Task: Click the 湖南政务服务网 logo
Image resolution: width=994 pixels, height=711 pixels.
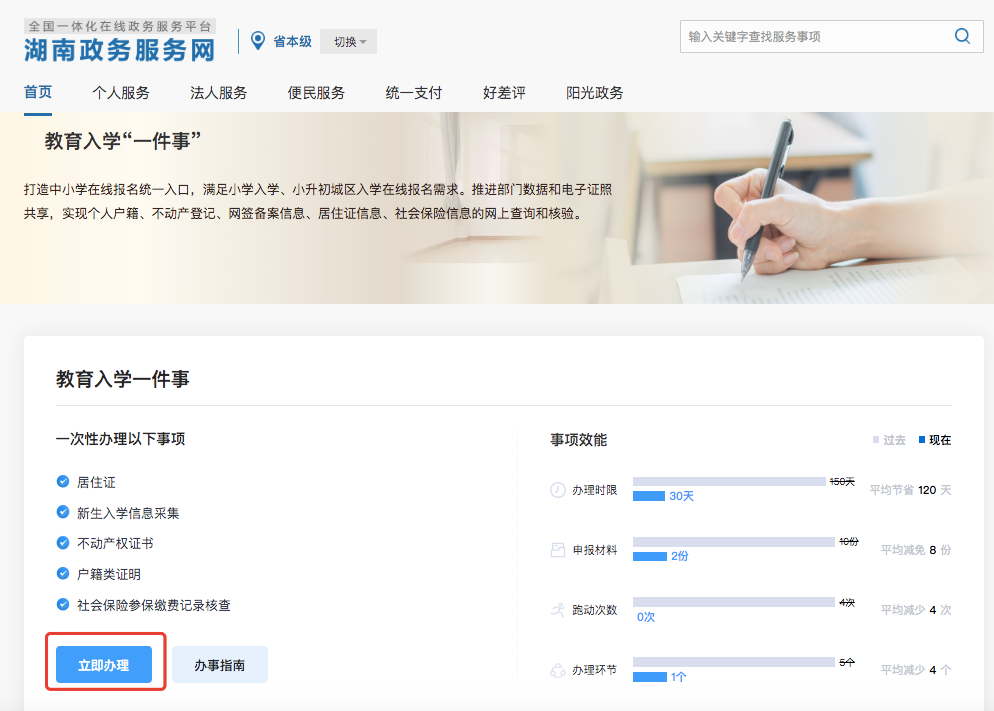Action: point(120,41)
